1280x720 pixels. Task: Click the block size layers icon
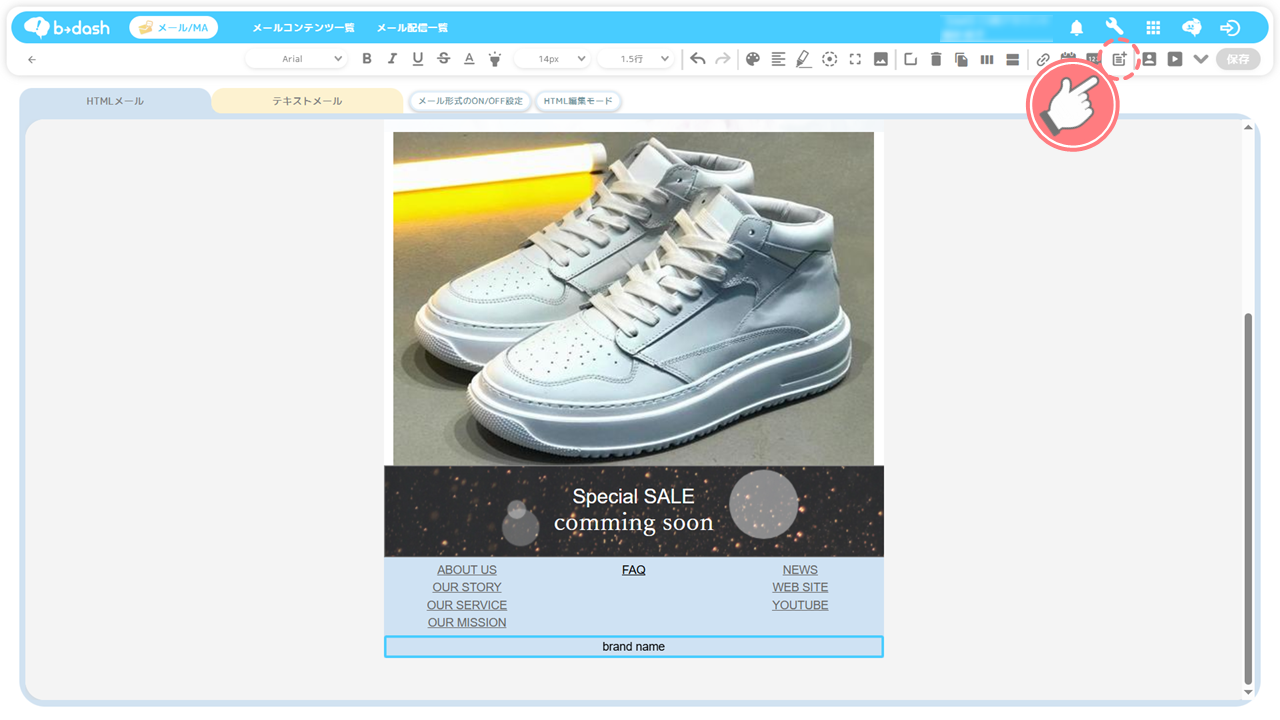[910, 59]
